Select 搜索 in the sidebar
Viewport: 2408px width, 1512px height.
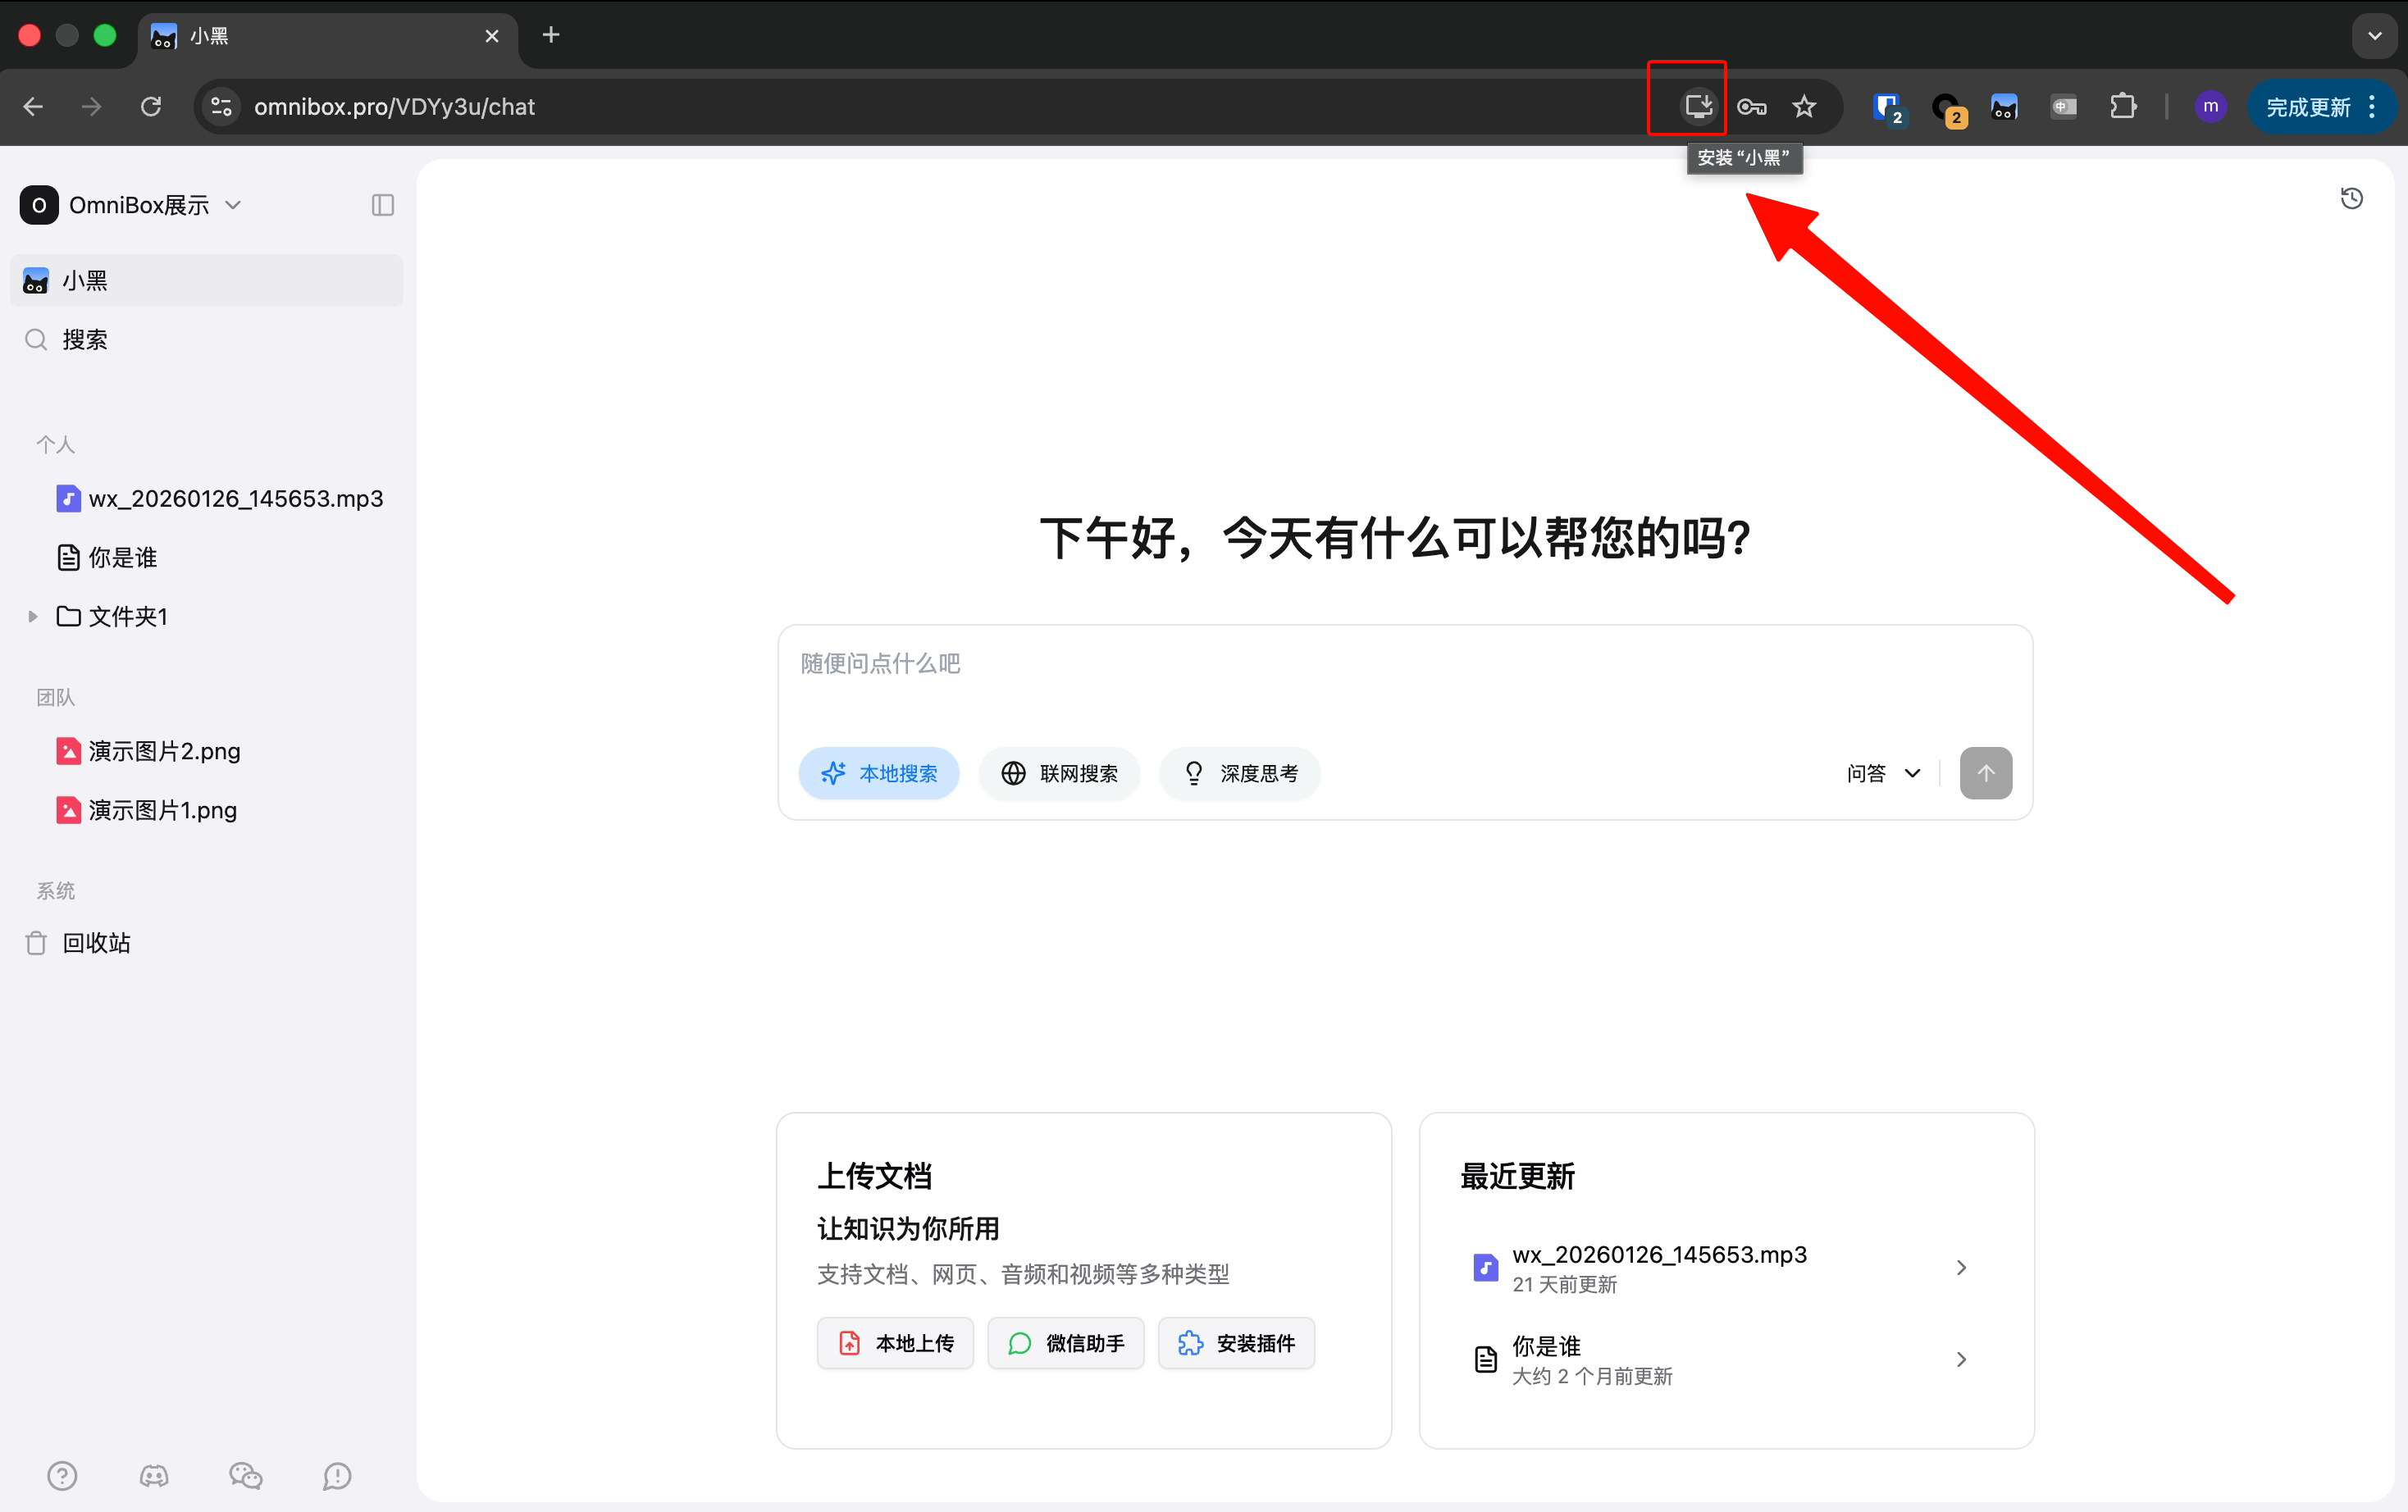(x=84, y=340)
